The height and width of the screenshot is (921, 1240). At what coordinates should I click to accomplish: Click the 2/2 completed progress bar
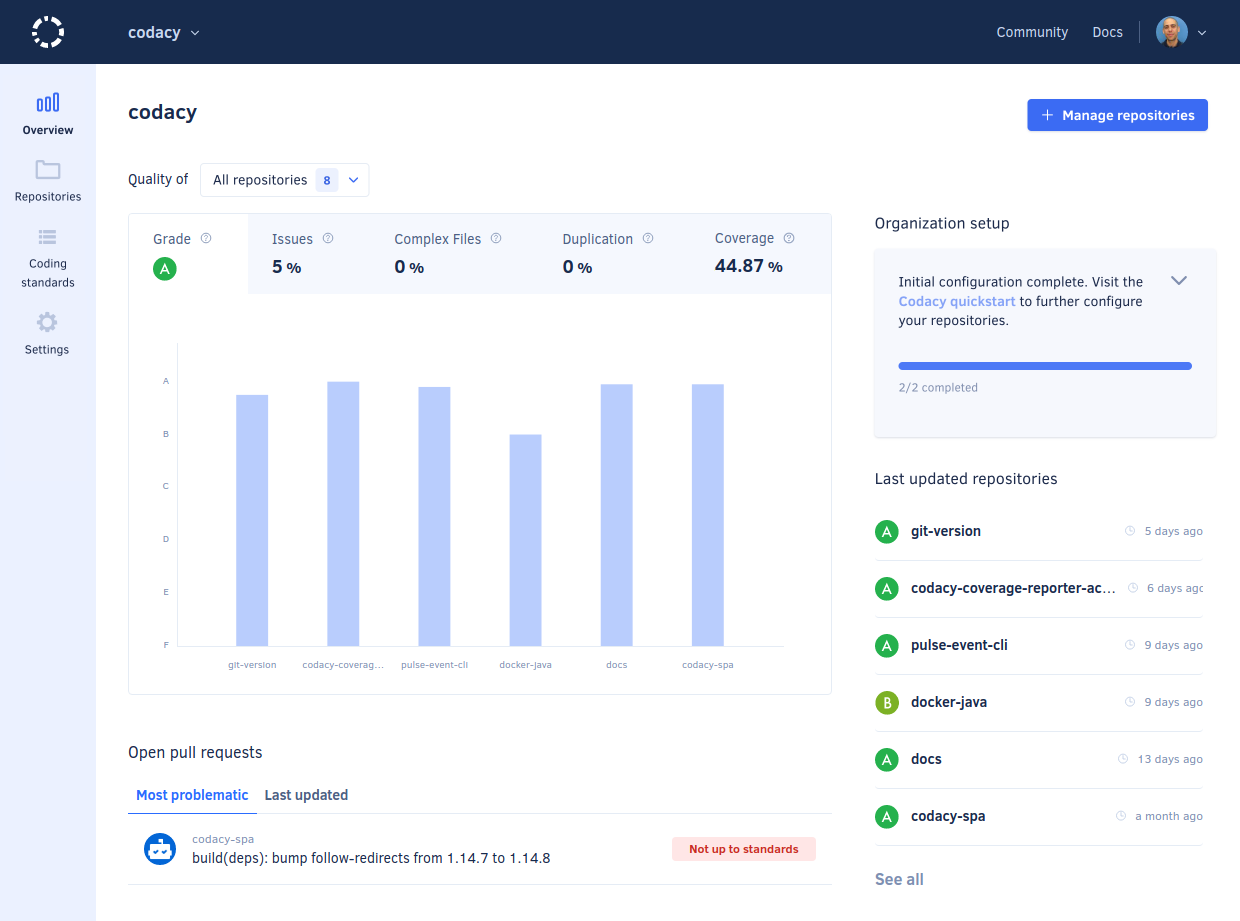[1045, 366]
